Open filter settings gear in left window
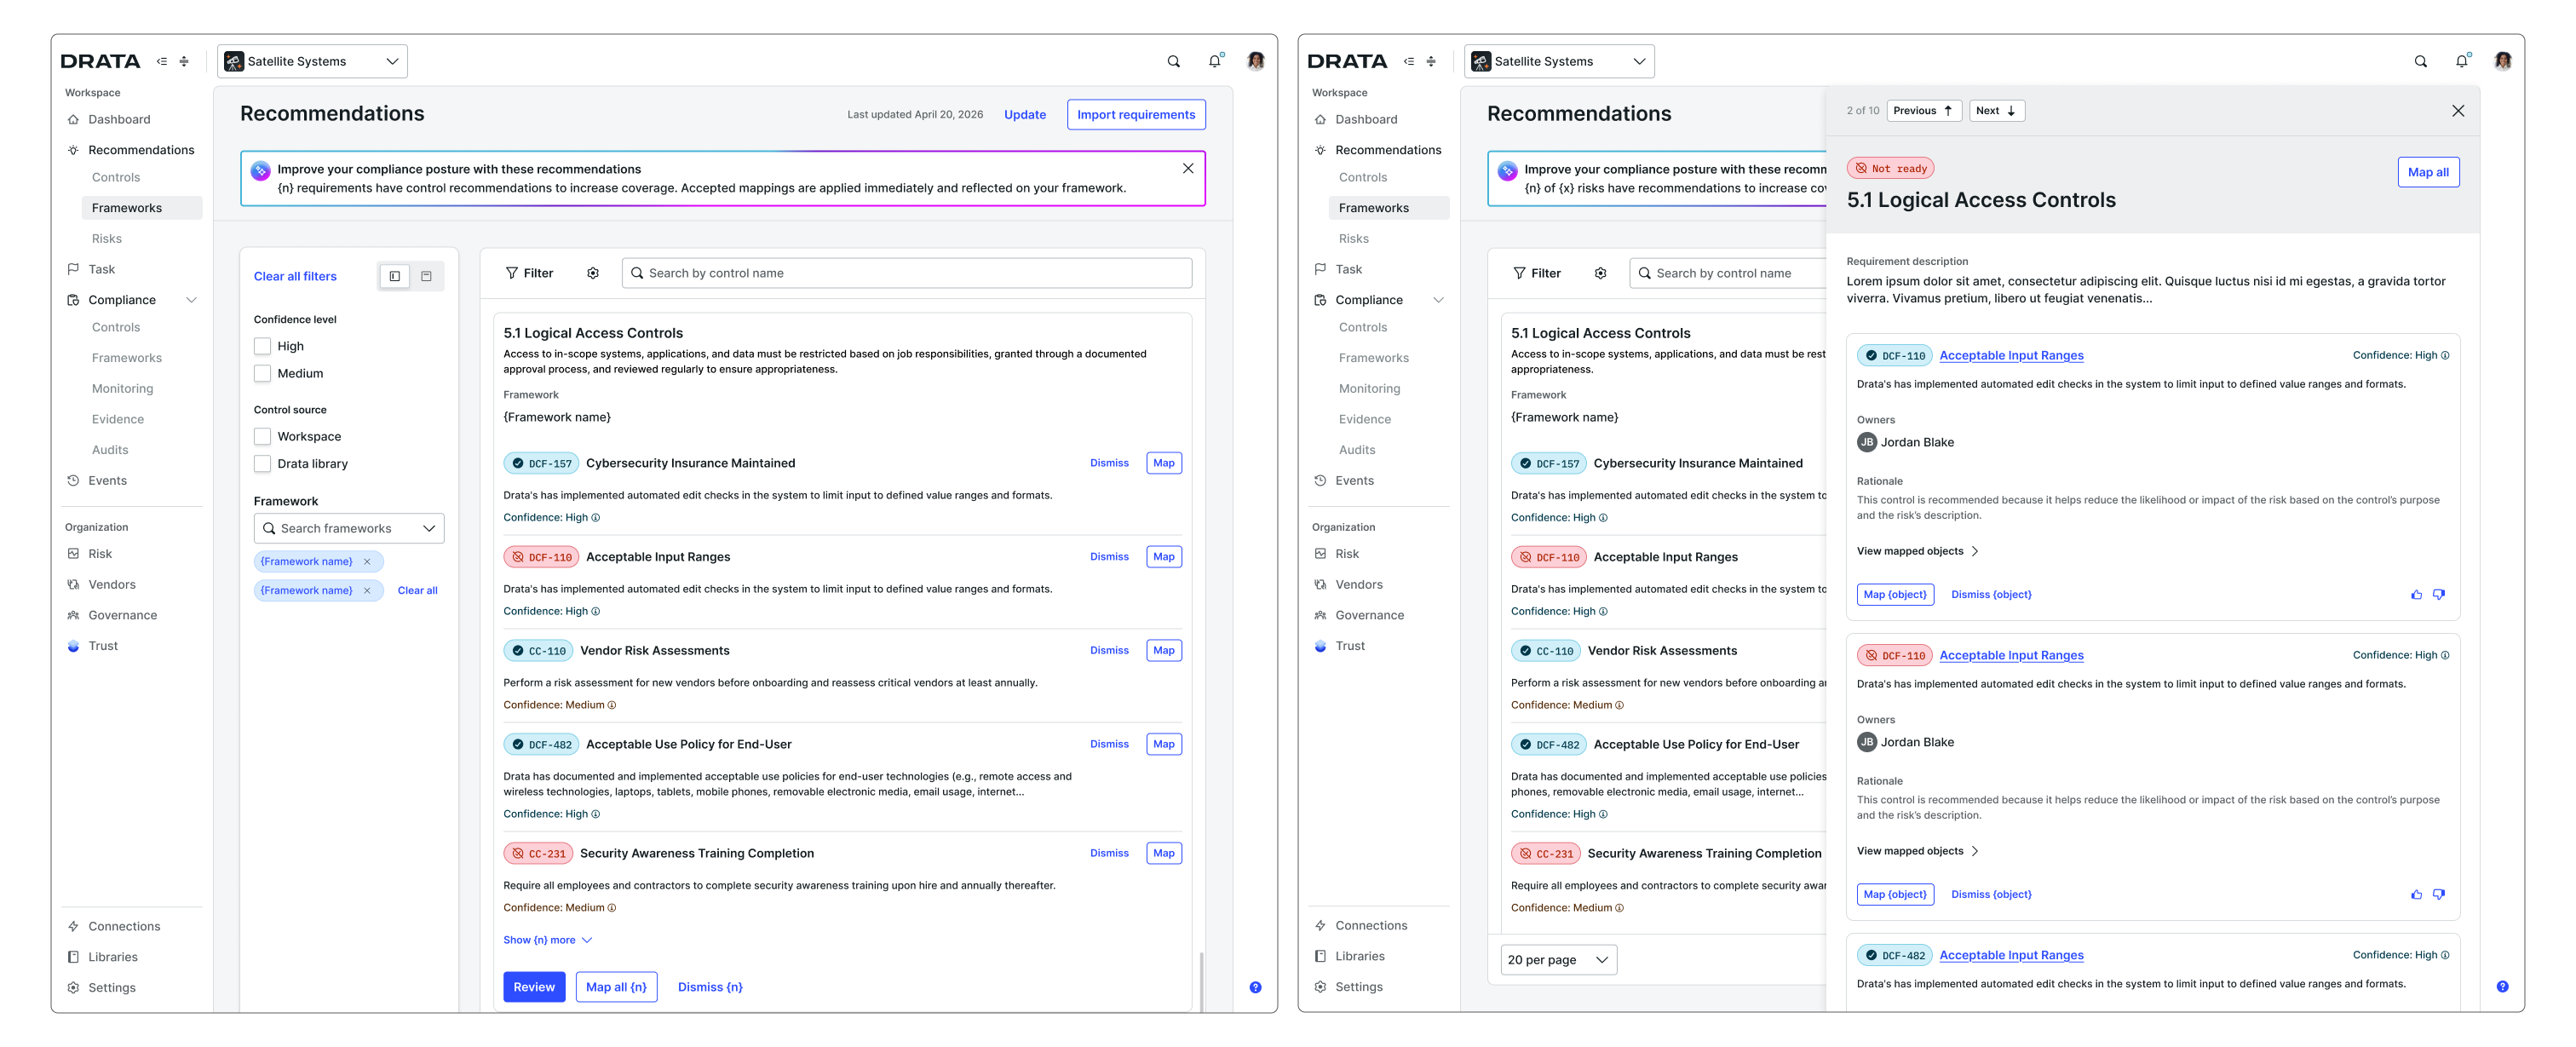This screenshot has width=2576, height=1047. (x=592, y=273)
